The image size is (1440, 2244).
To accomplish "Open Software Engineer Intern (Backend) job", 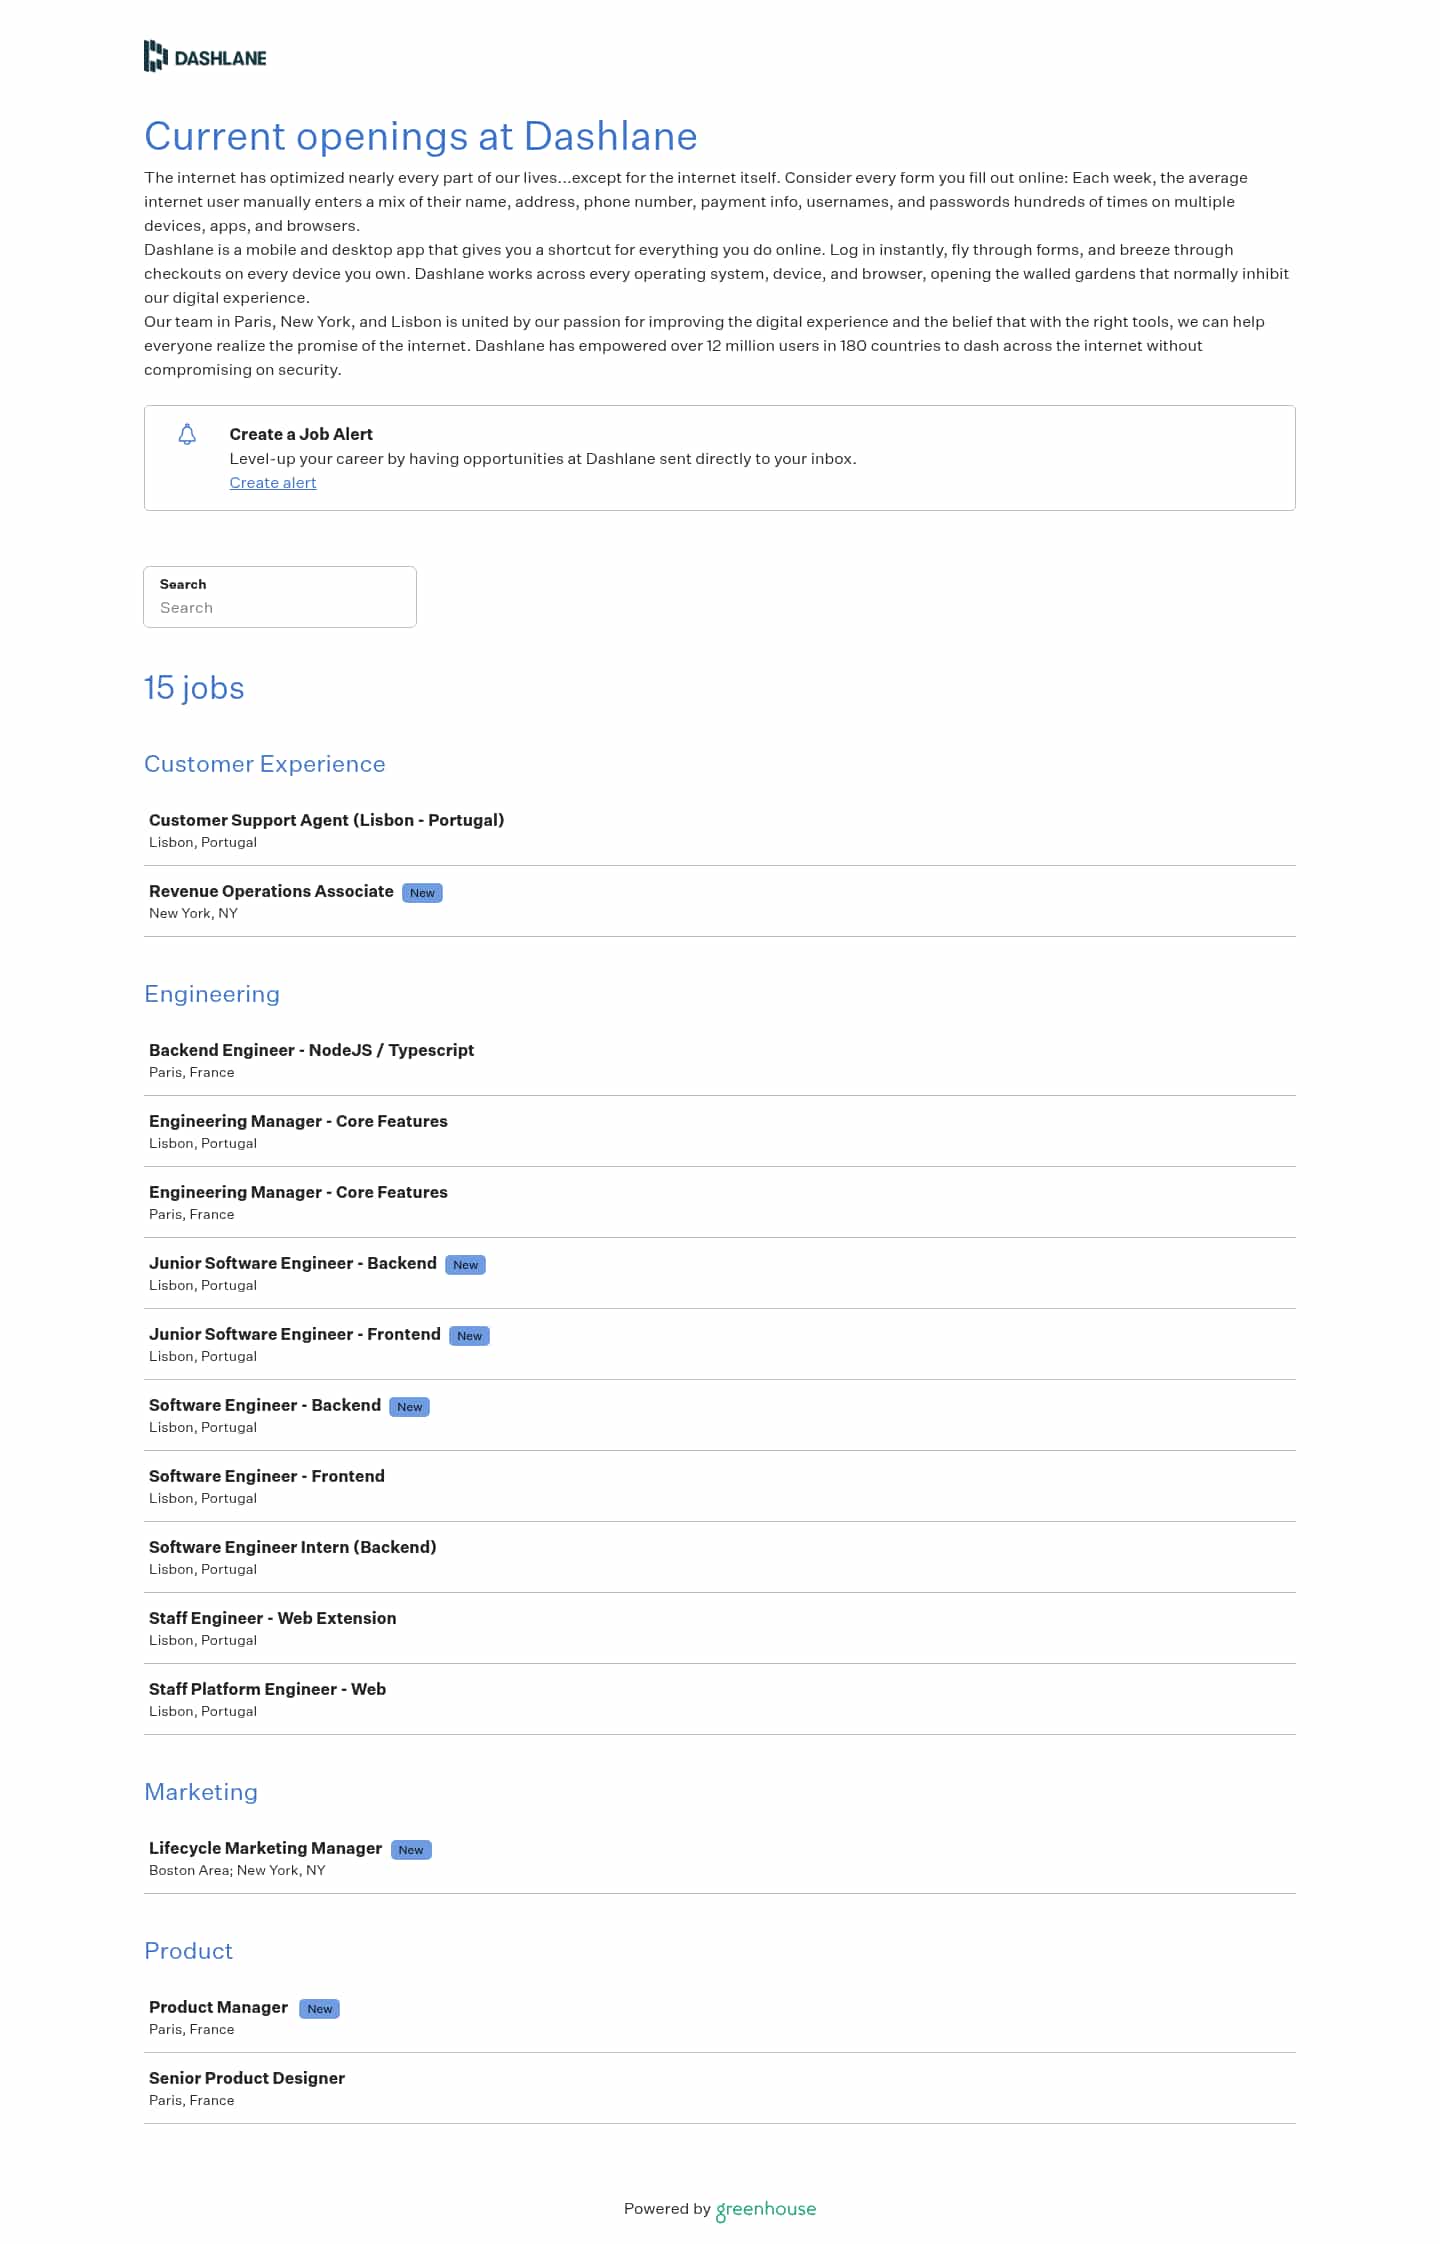I will pyautogui.click(x=292, y=1547).
